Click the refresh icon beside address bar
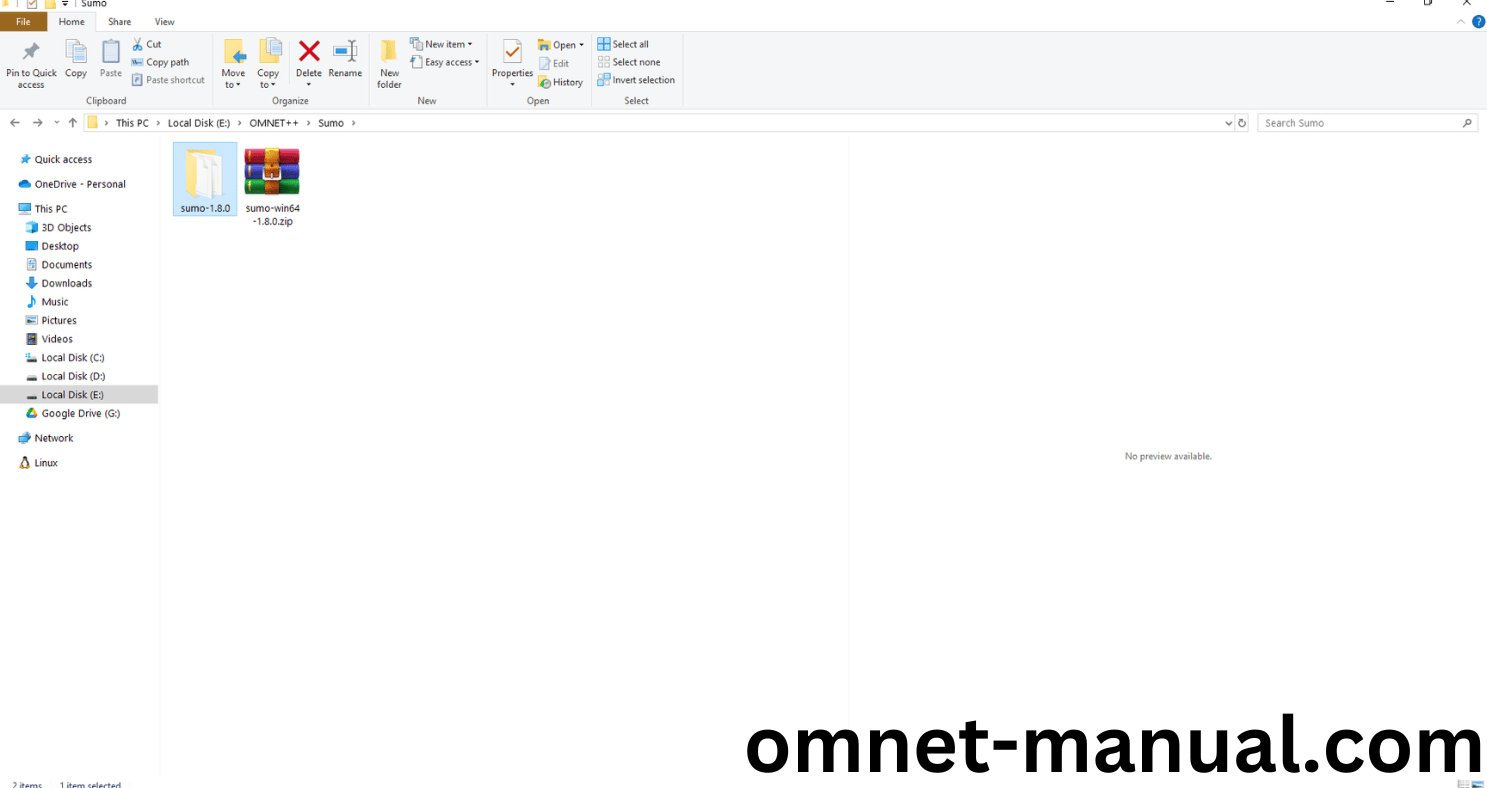Viewport: 1487px width, 788px height. coord(1242,123)
